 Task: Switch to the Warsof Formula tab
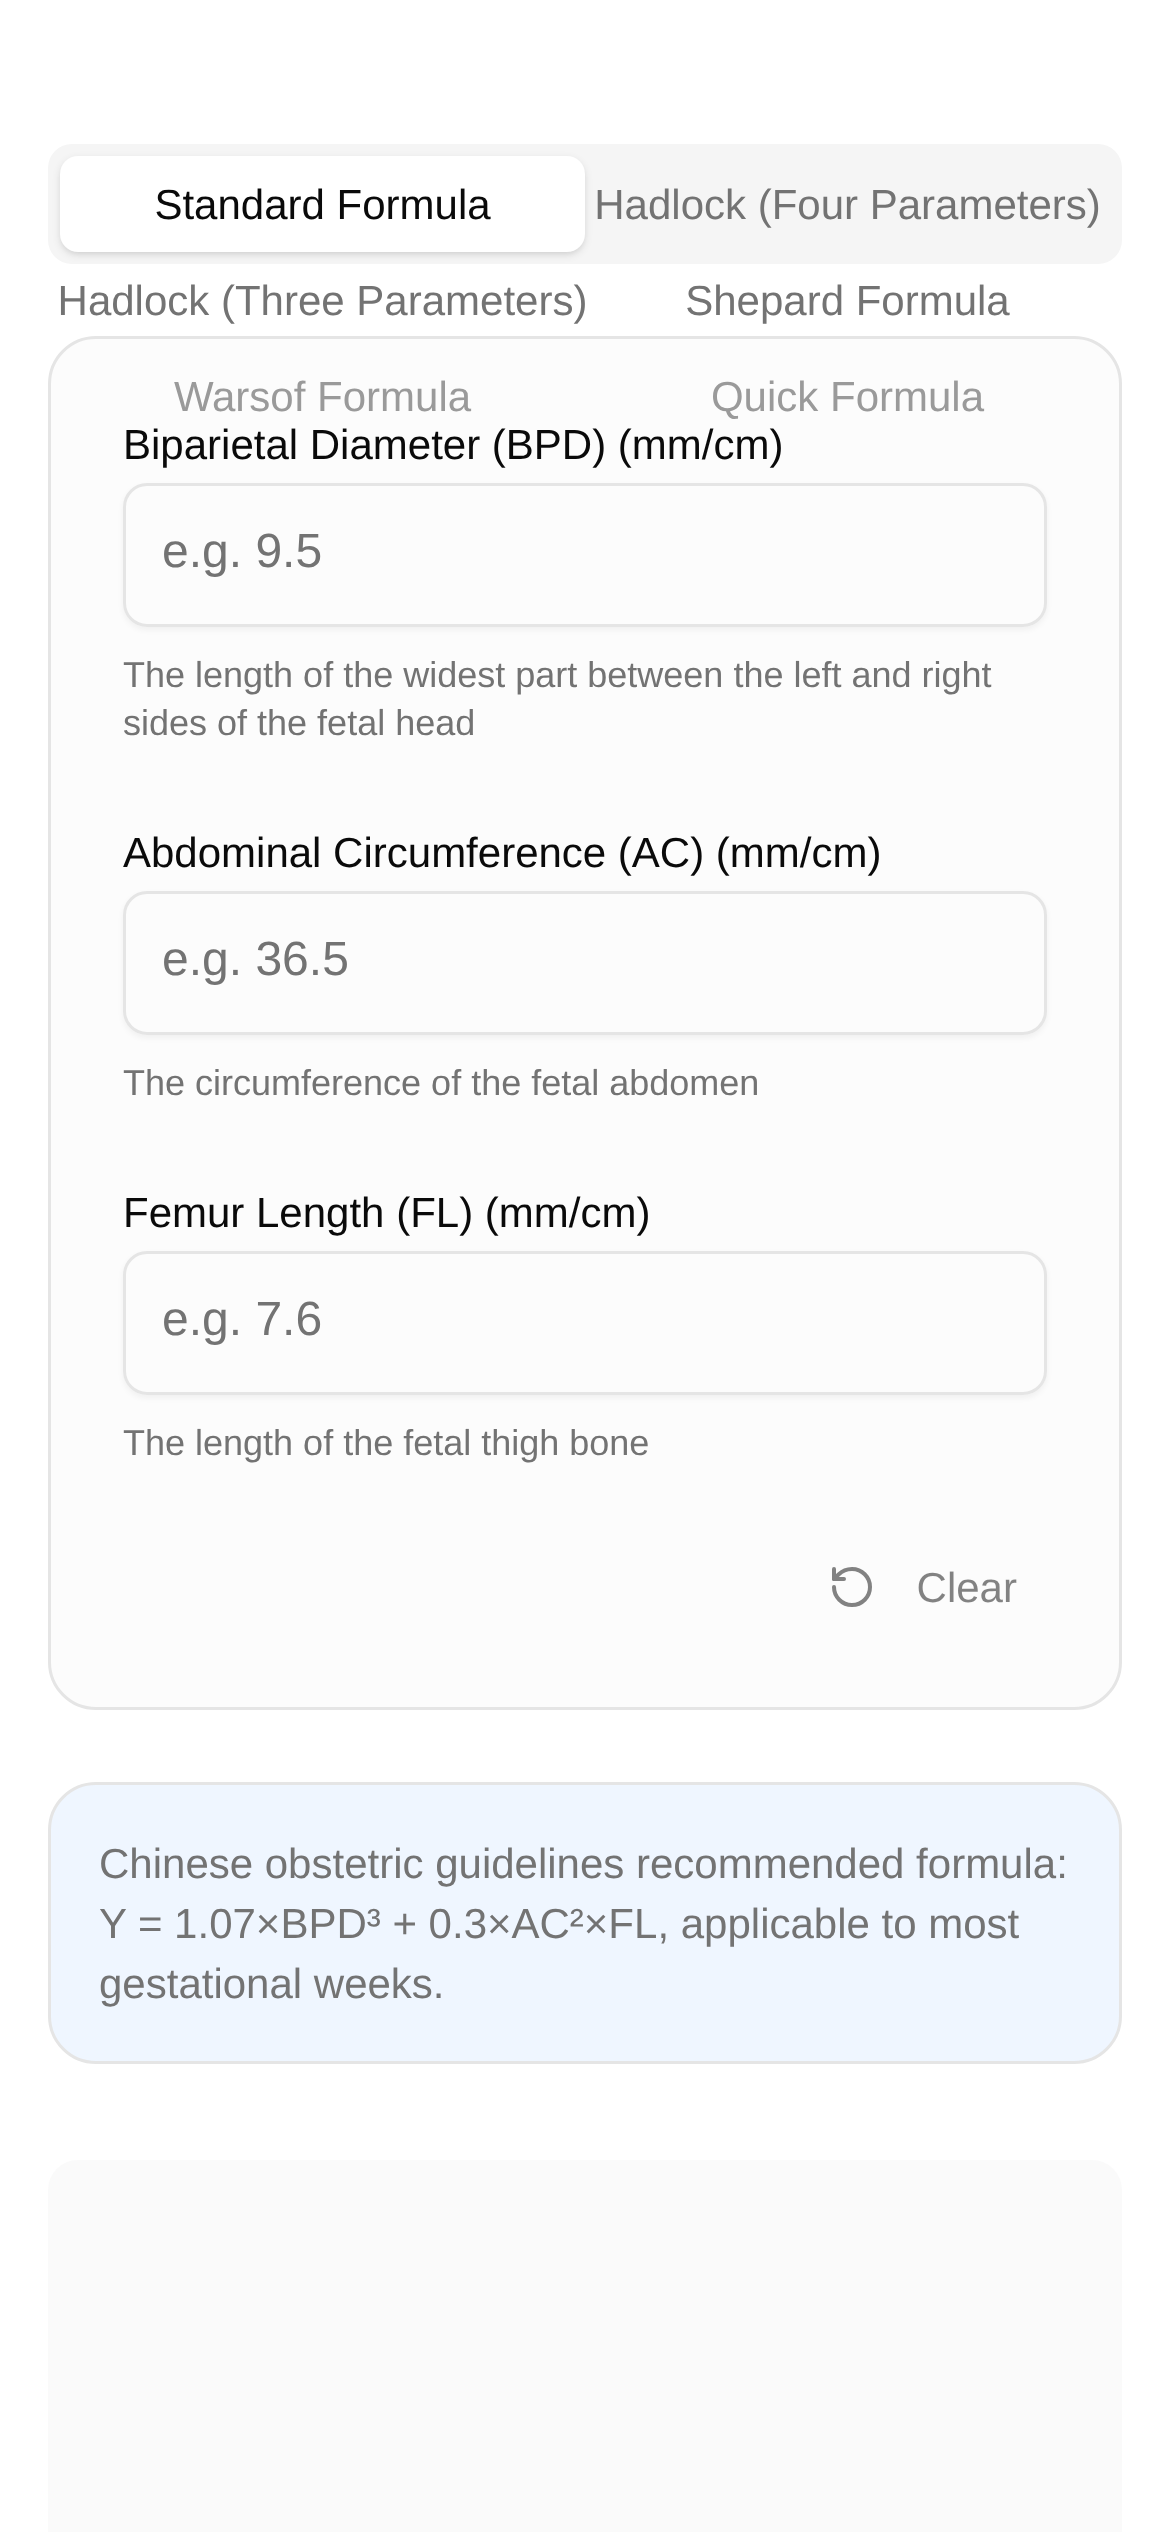tap(322, 397)
